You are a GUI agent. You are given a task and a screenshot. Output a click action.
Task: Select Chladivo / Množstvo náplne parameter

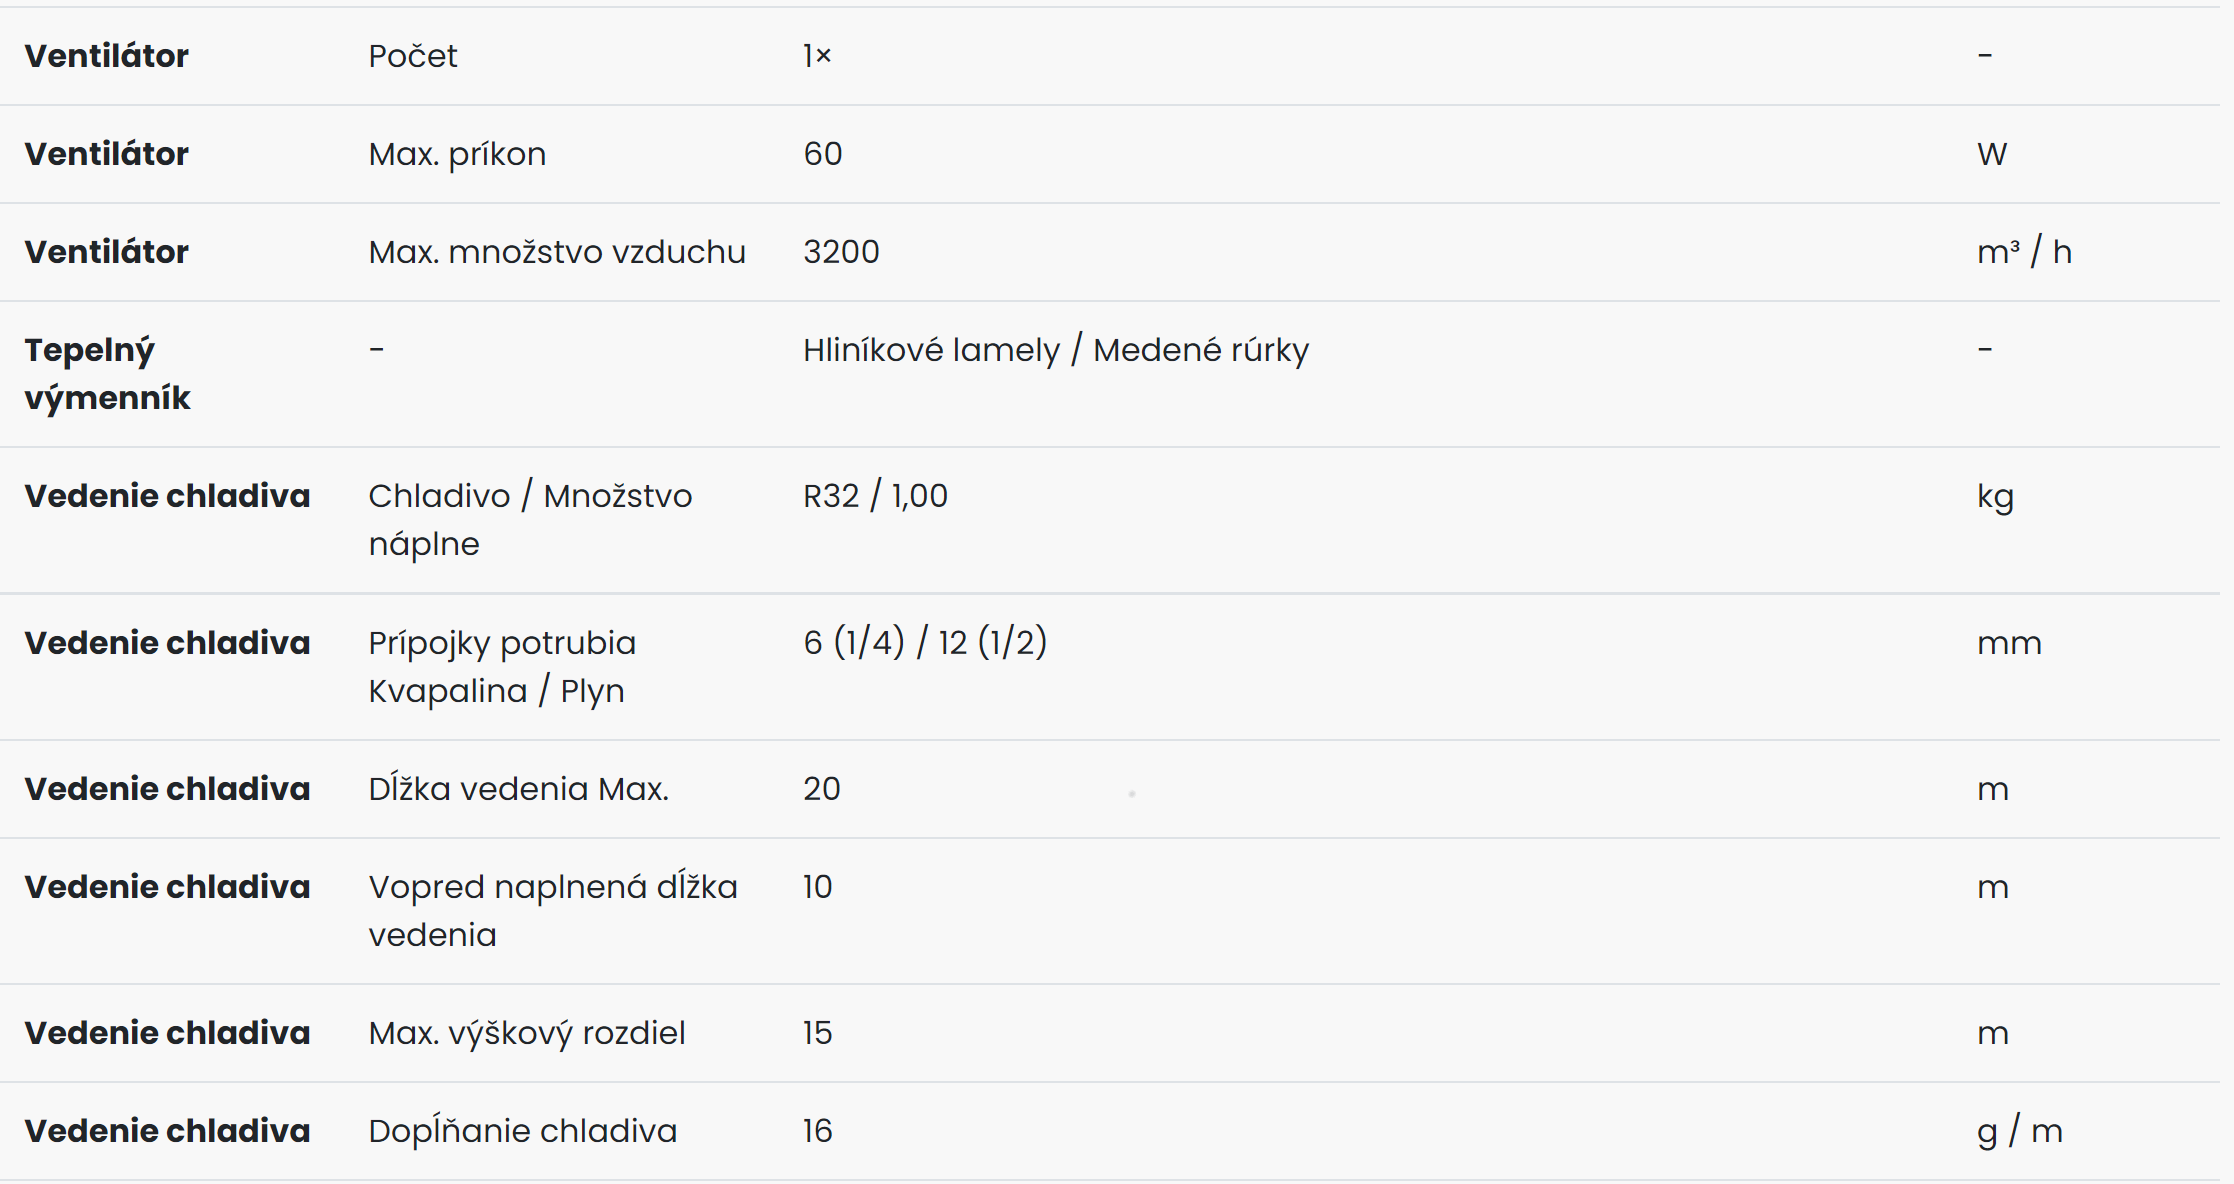pos(530,520)
